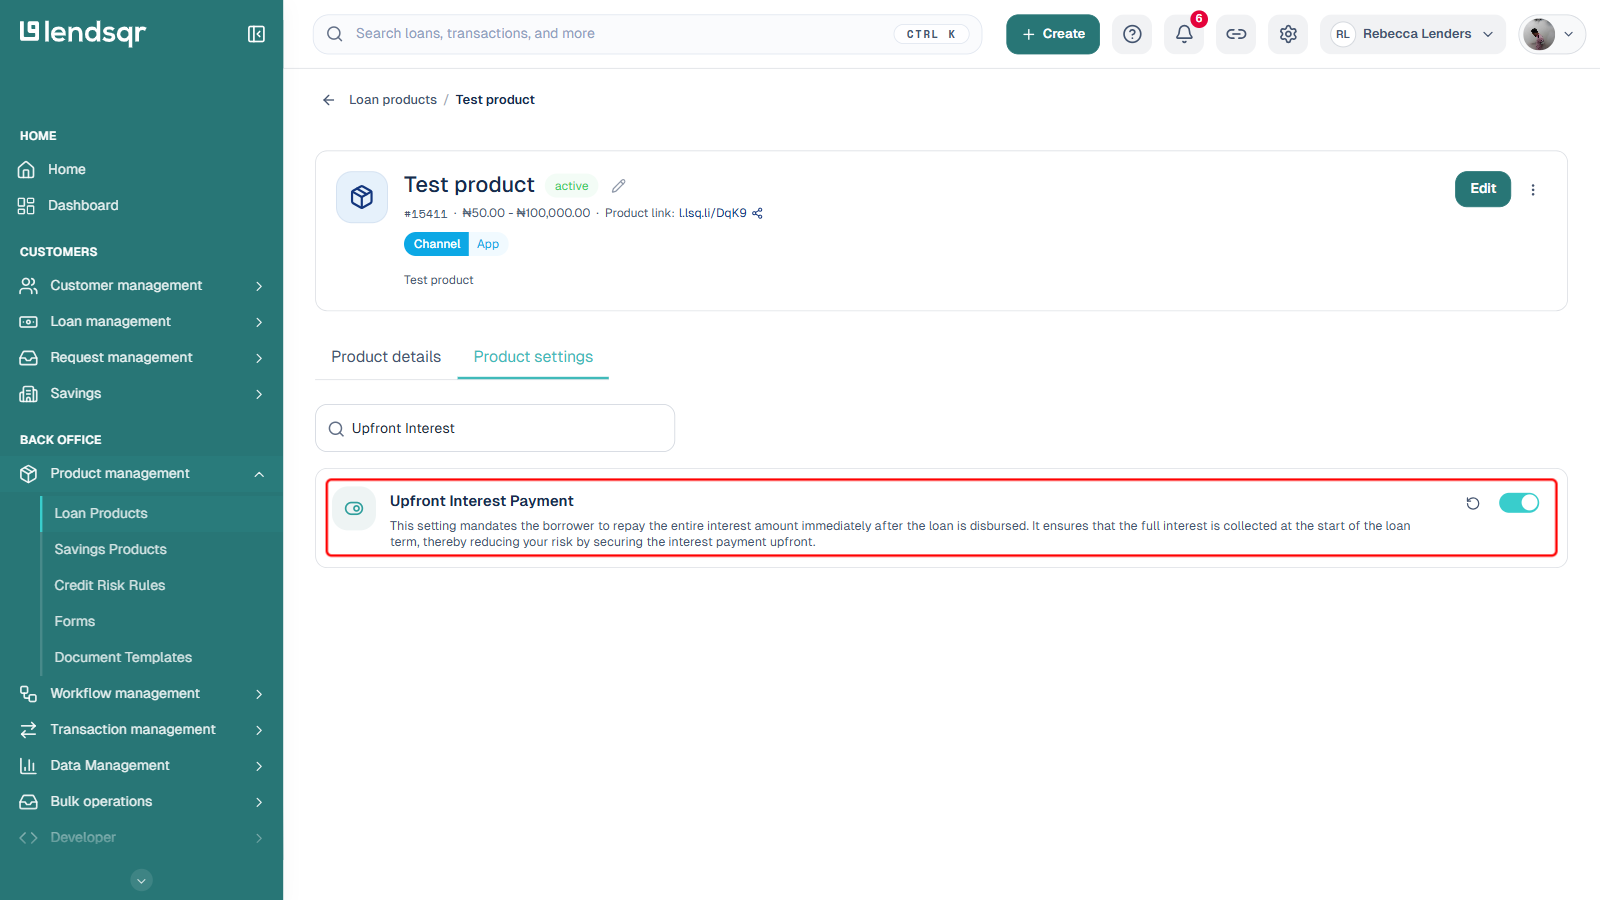Open the three-dot more options menu
The width and height of the screenshot is (1600, 900).
1533,190
